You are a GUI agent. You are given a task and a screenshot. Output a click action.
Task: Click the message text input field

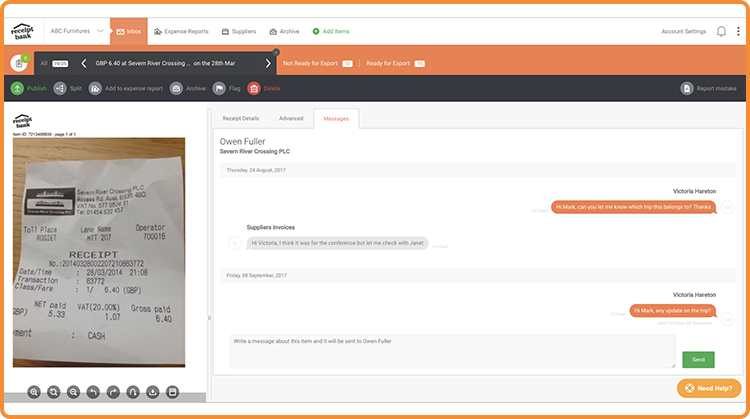tap(452, 351)
